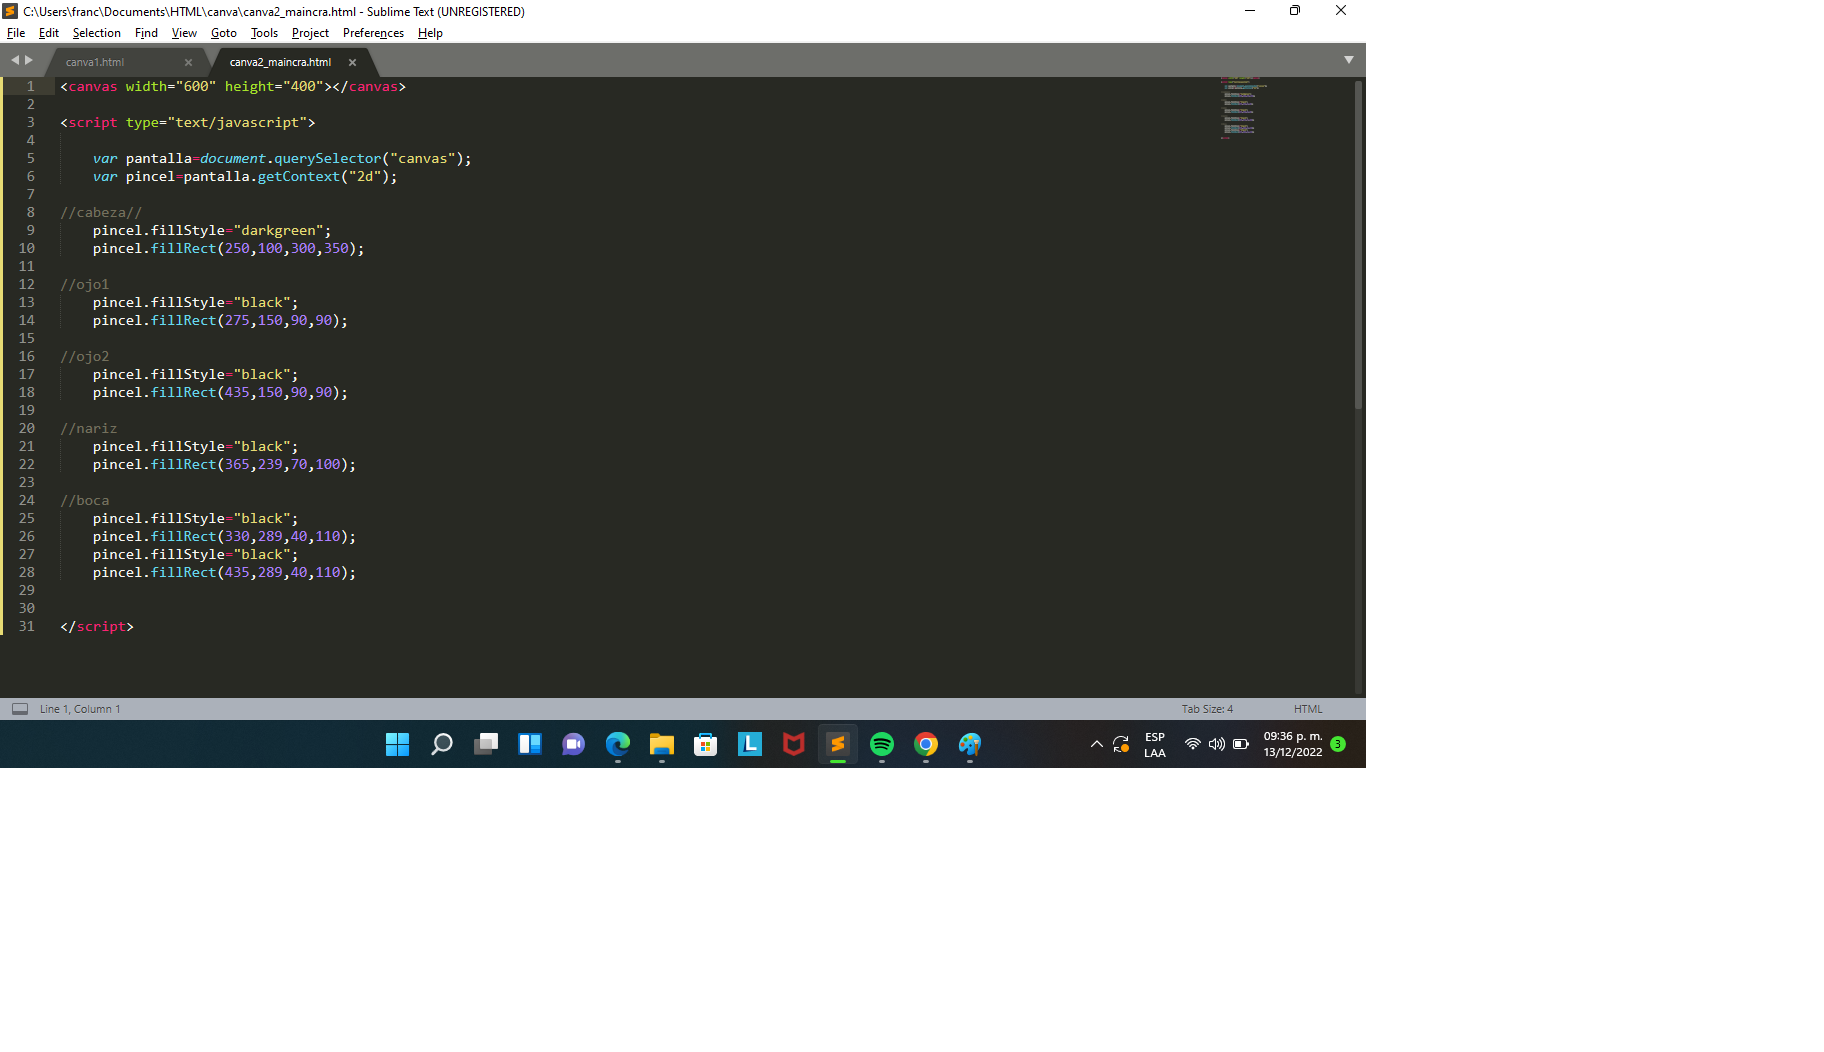Open the File menu
Screen dimensions: 1824x1052
pyautogui.click(x=16, y=33)
